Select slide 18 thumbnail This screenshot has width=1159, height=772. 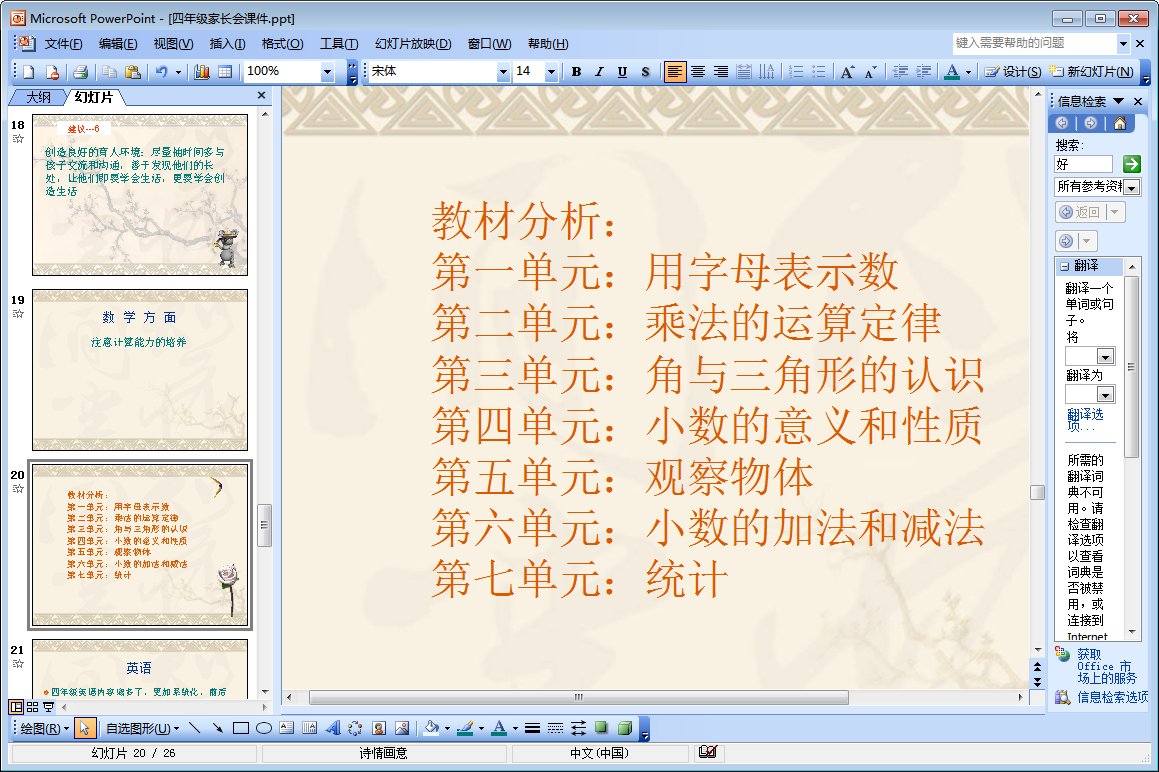point(140,195)
